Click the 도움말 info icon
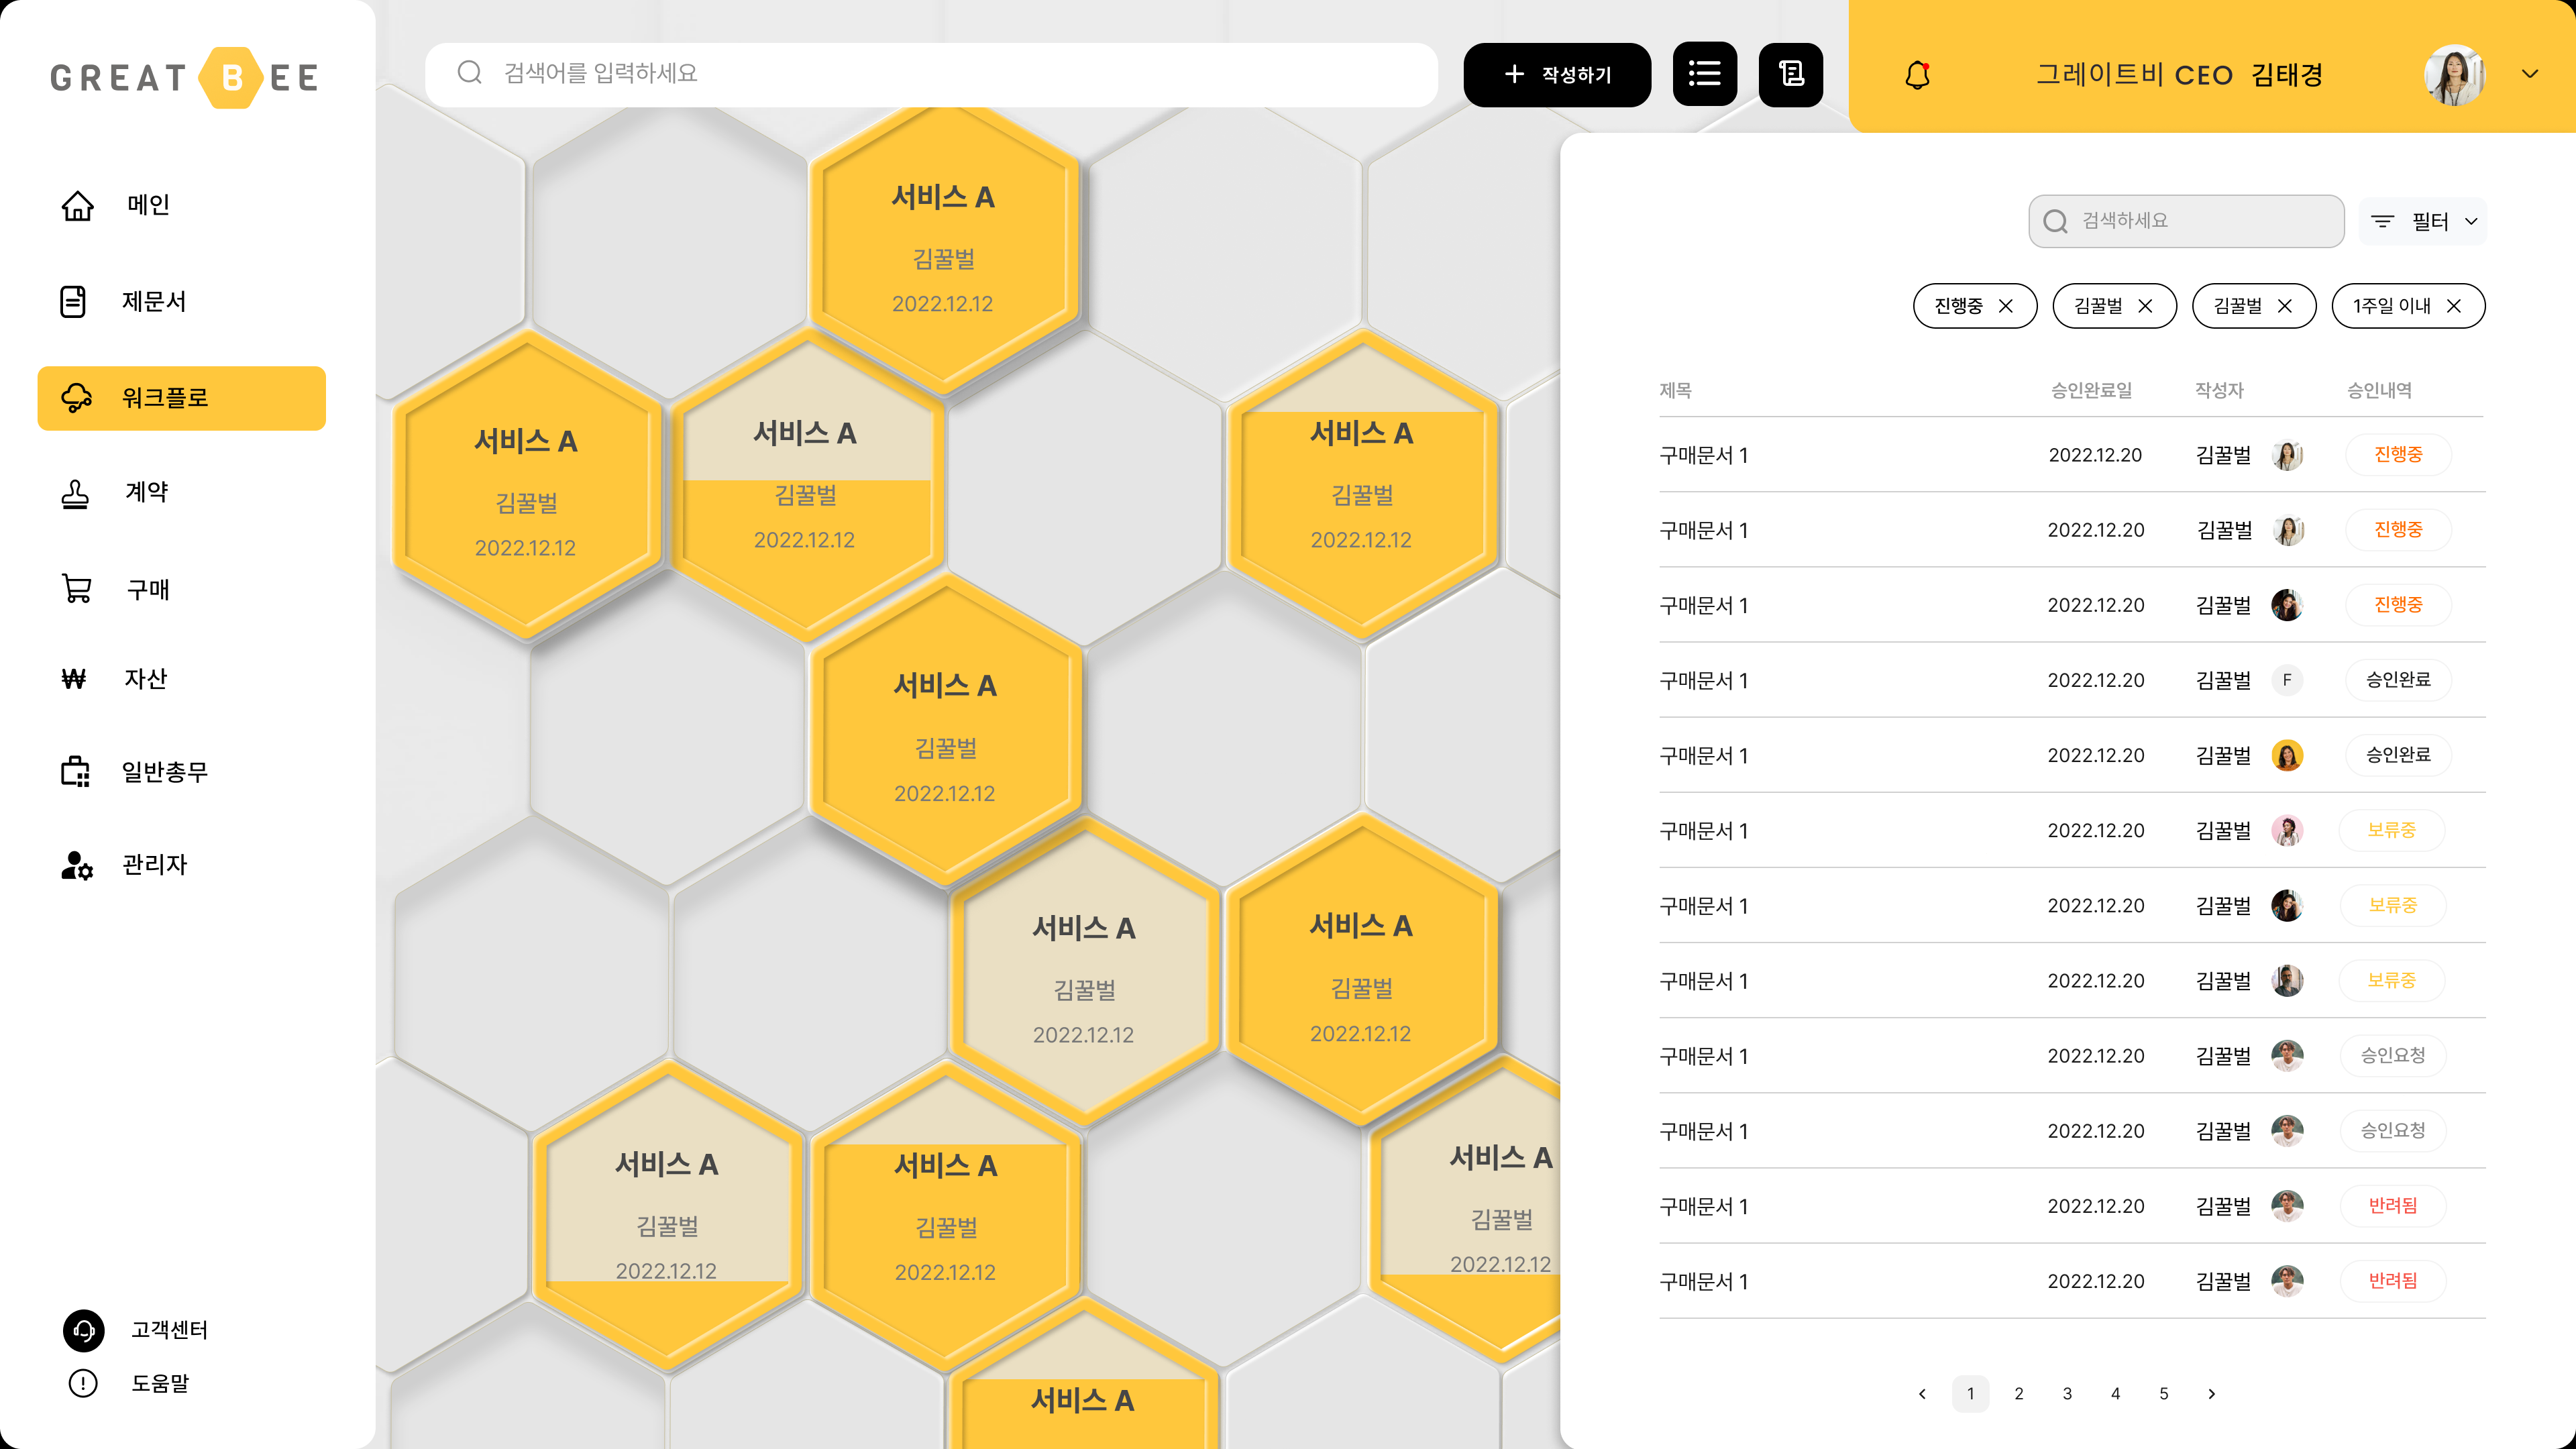Screen dimensions: 2576x1449 83,1383
